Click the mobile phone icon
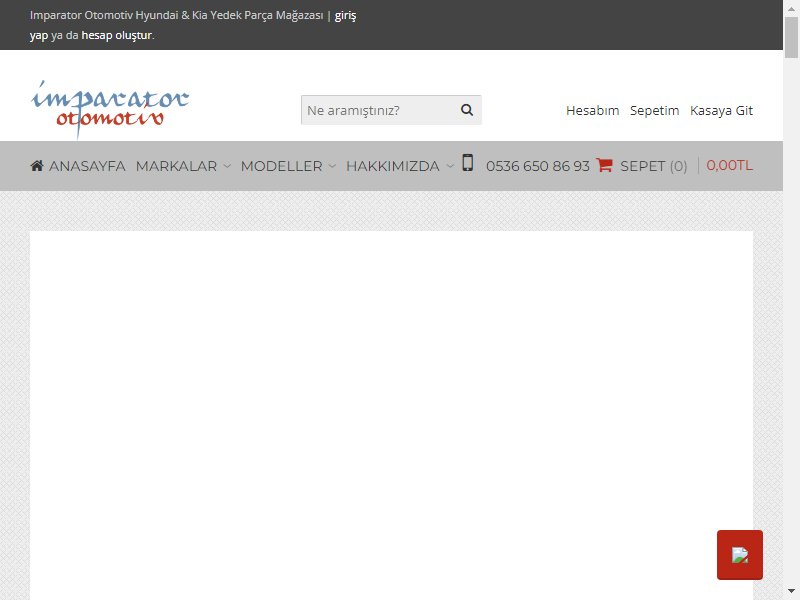800x600 pixels. [x=467, y=163]
